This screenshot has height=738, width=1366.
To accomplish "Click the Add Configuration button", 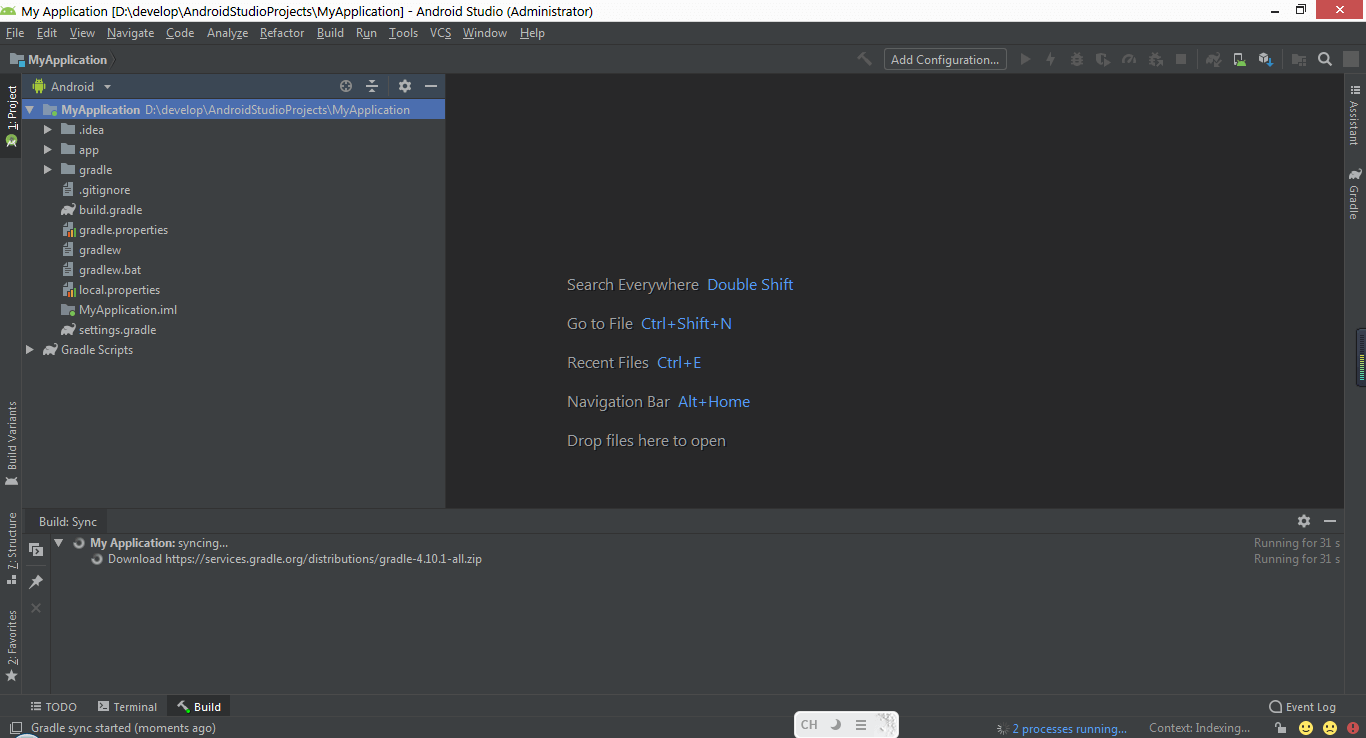I will coord(944,60).
